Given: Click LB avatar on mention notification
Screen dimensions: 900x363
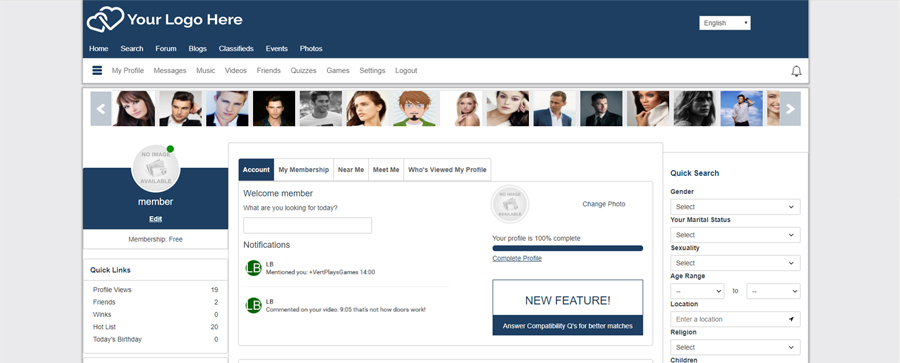Looking at the screenshot, I should pos(254,268).
